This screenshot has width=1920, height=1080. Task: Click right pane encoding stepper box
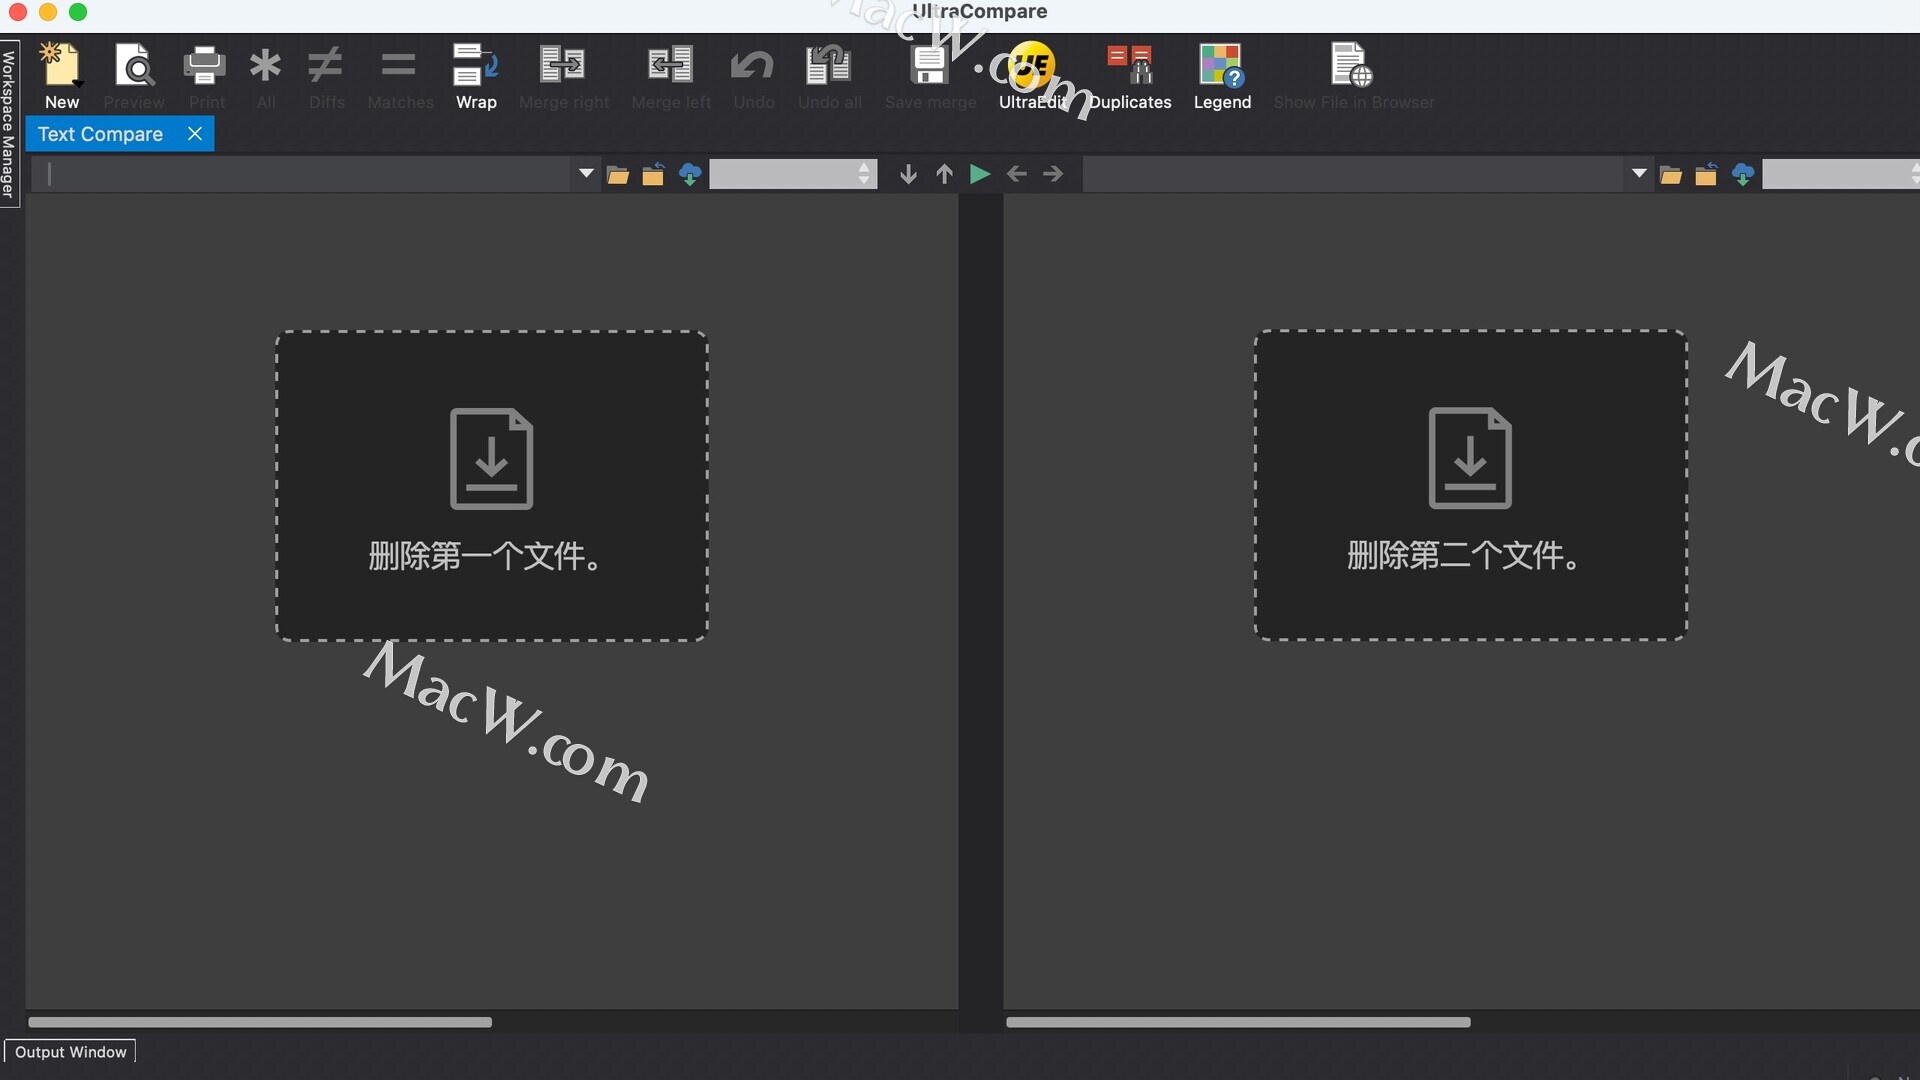[x=1841, y=174]
